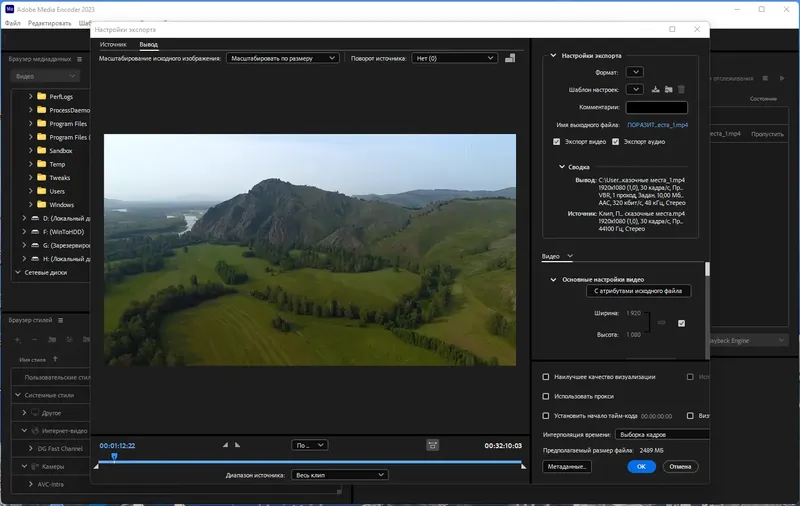Uncheck the Экспорт видео checkbox
The image size is (800, 506).
557,142
